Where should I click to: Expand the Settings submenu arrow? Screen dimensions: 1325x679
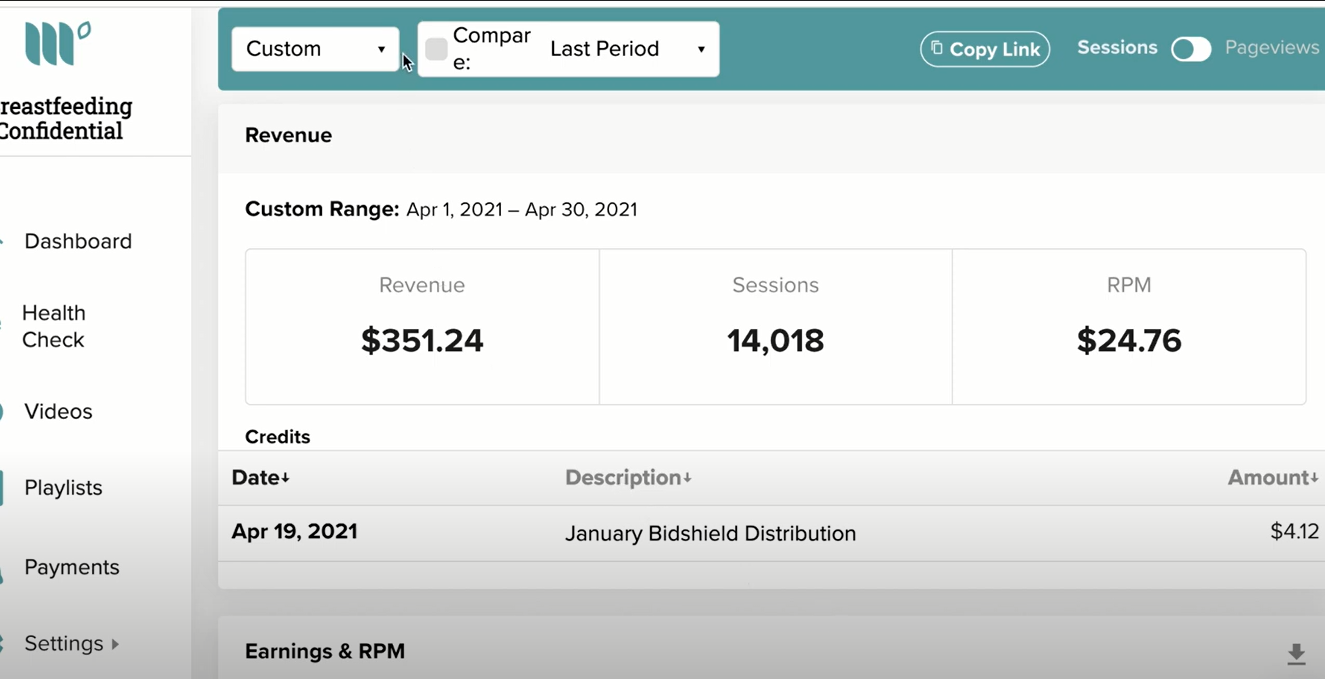click(x=115, y=644)
